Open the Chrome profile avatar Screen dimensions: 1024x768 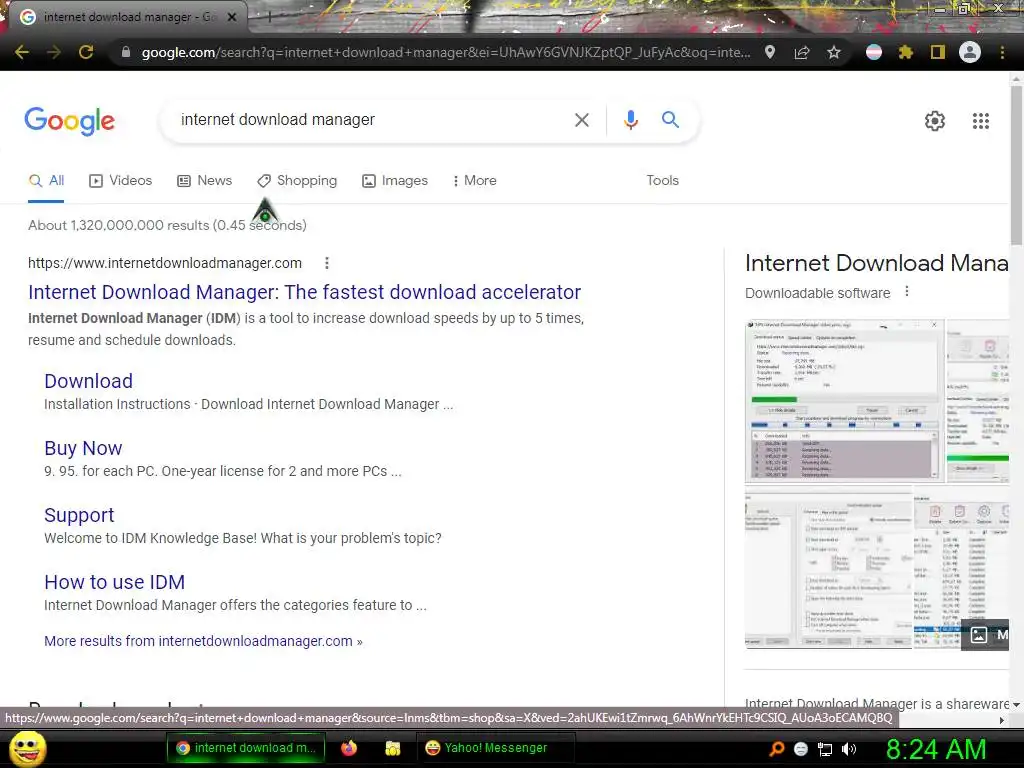point(970,52)
